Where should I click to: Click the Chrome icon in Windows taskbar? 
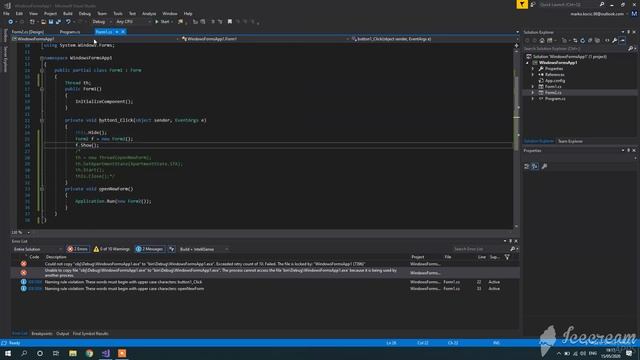tap(89, 353)
